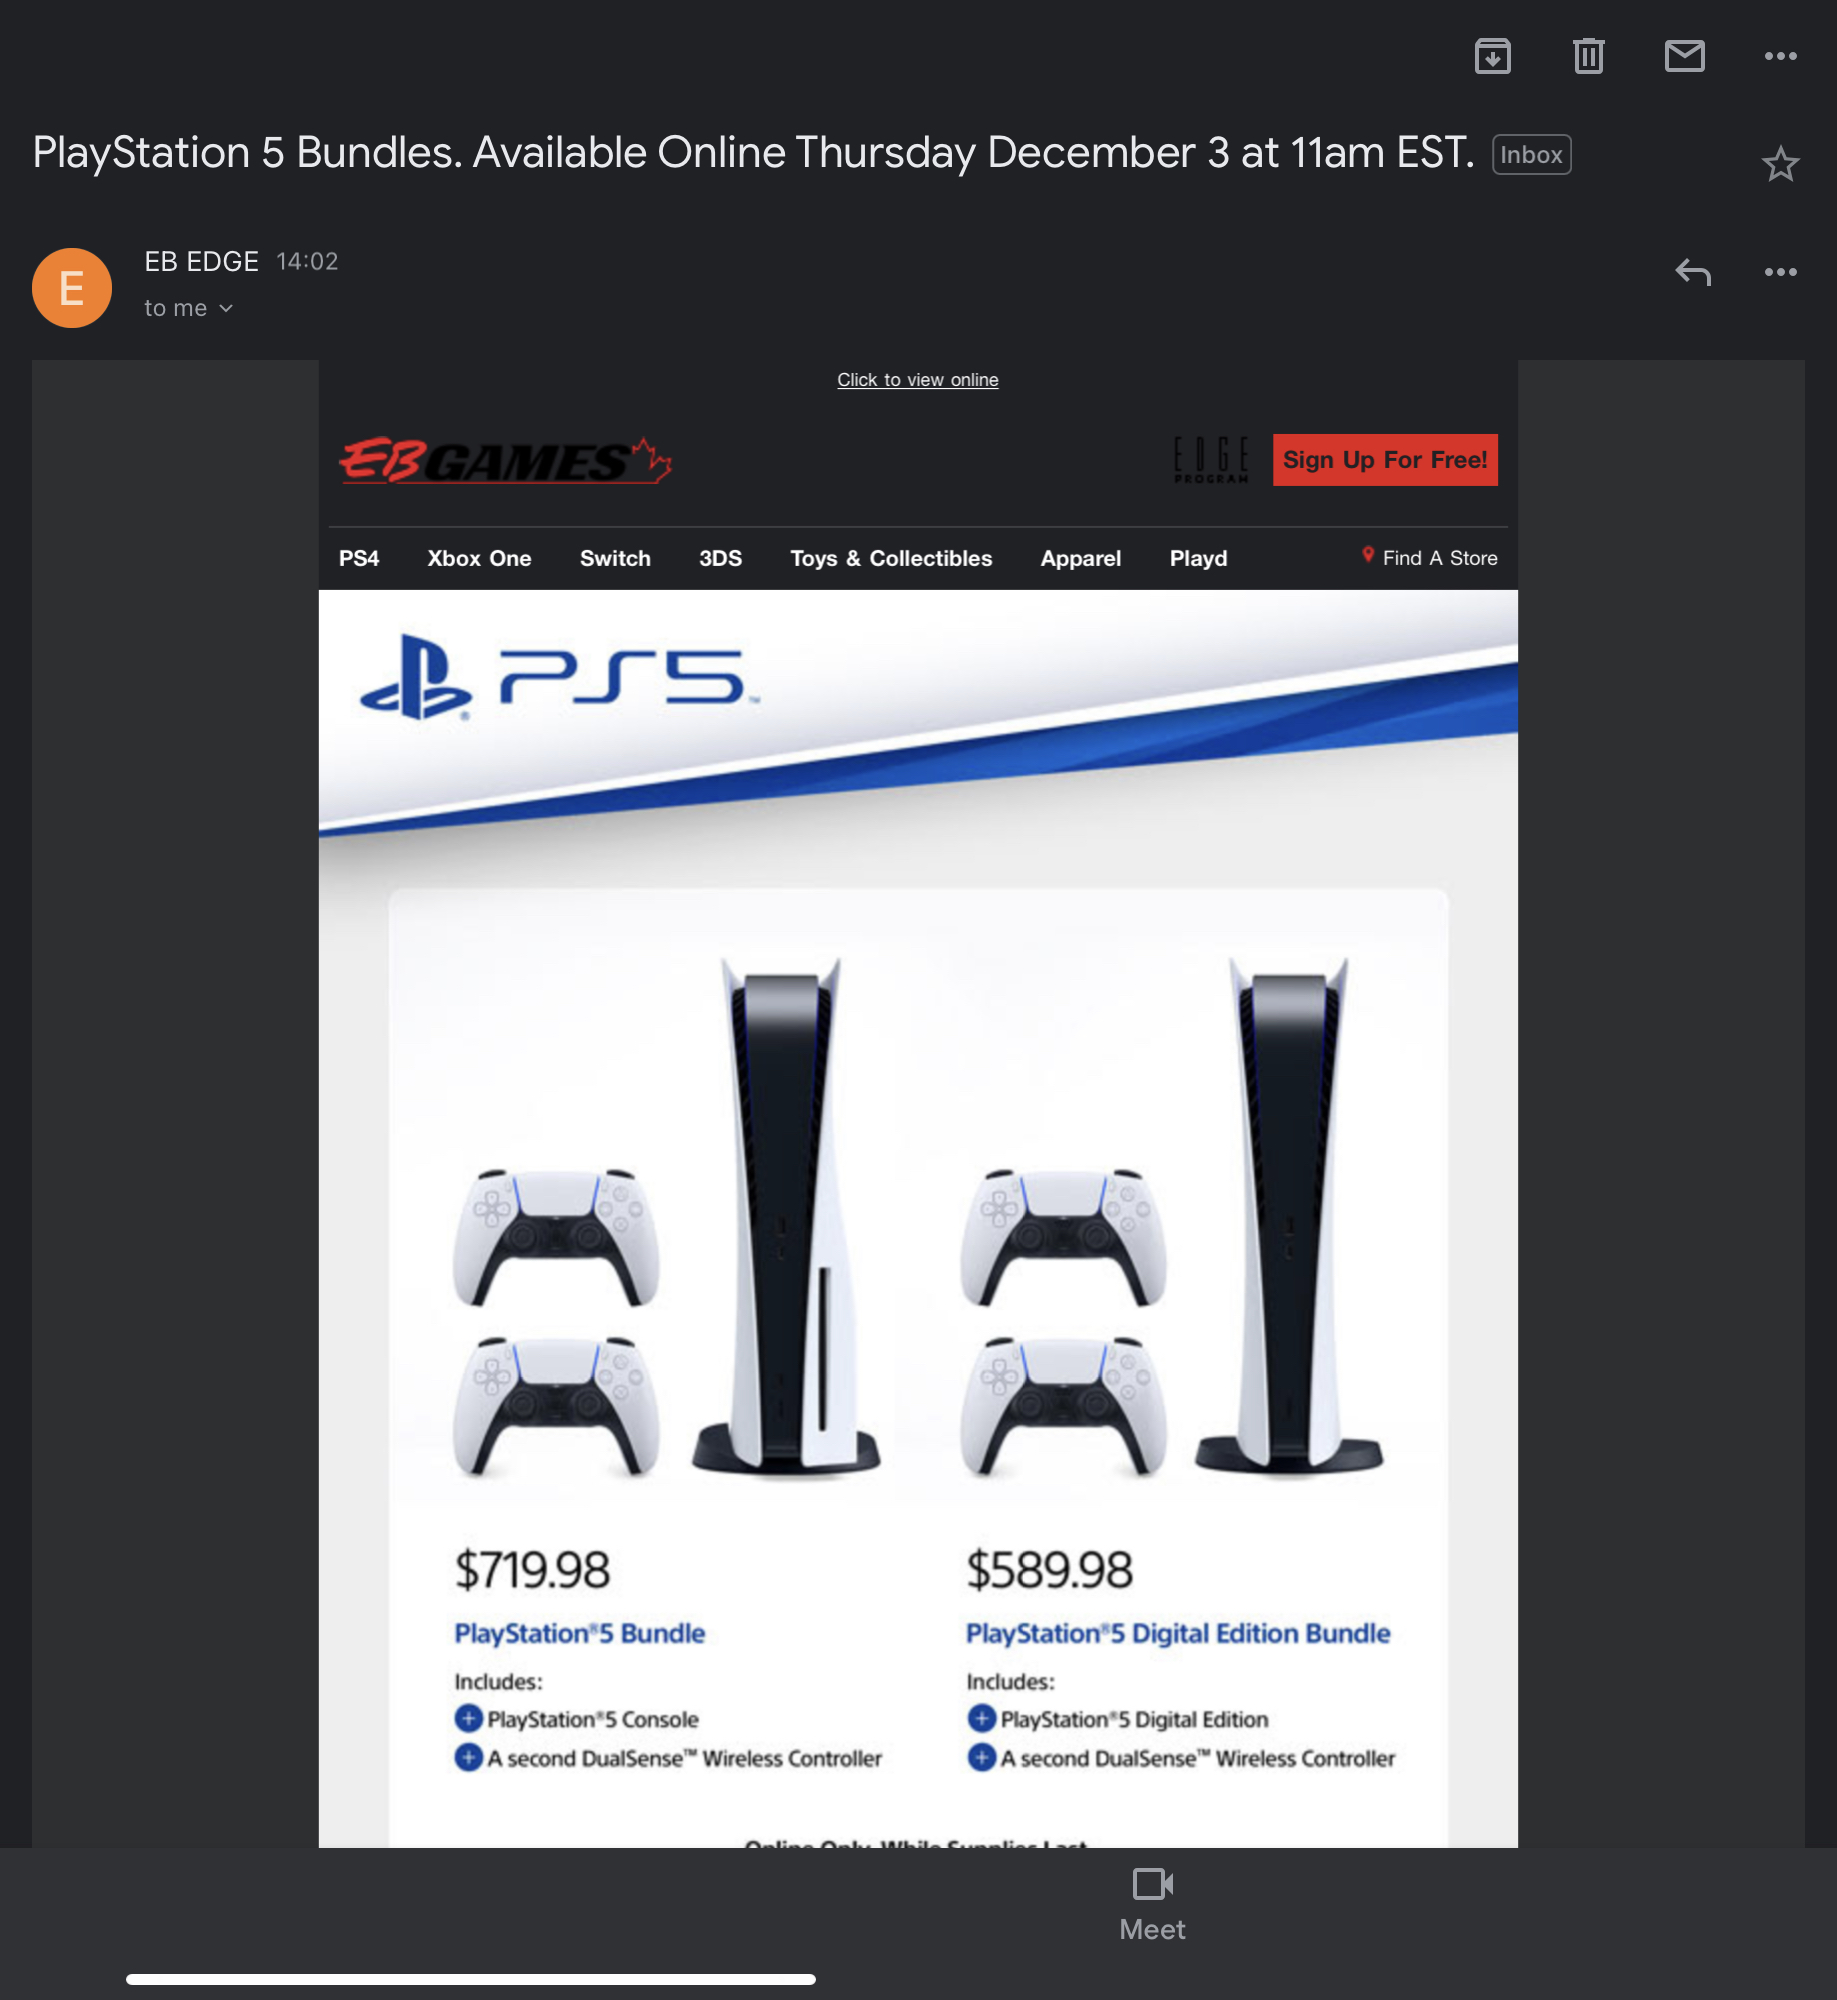This screenshot has height=2000, width=1837.
Task: Open the top-right more options menu
Action: [x=1780, y=56]
